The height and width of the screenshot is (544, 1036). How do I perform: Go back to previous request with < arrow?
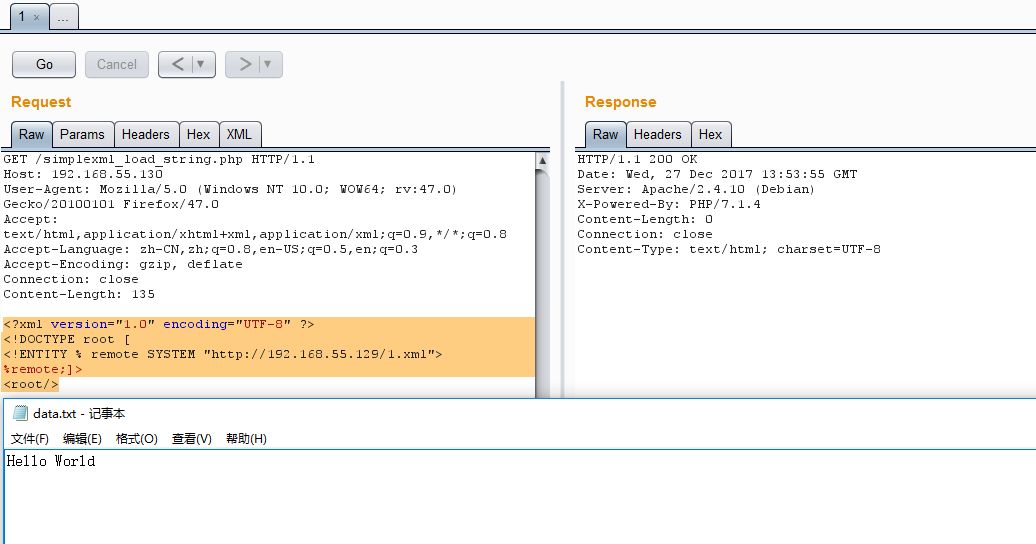(x=178, y=65)
